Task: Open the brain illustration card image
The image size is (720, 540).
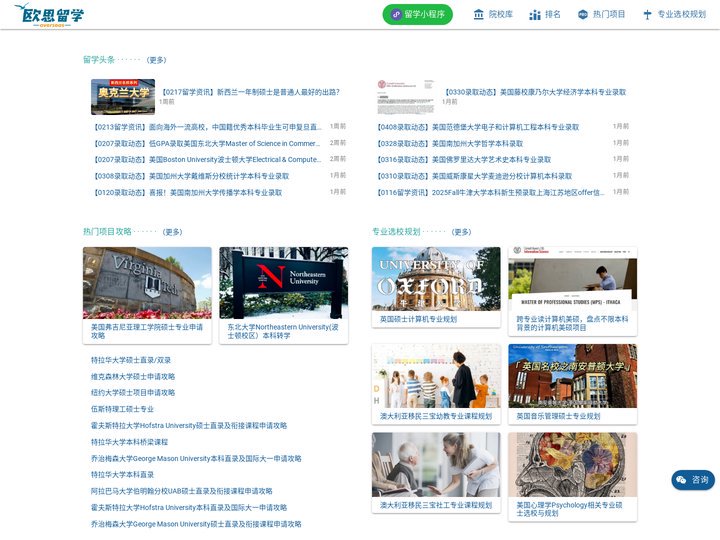Action: [573, 465]
